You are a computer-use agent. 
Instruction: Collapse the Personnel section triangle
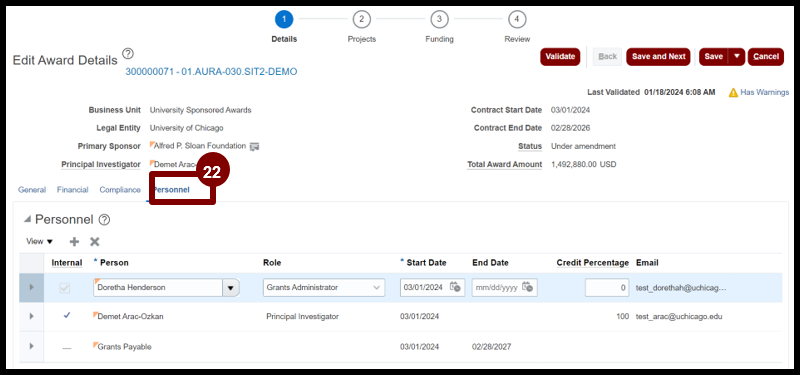tap(27, 219)
